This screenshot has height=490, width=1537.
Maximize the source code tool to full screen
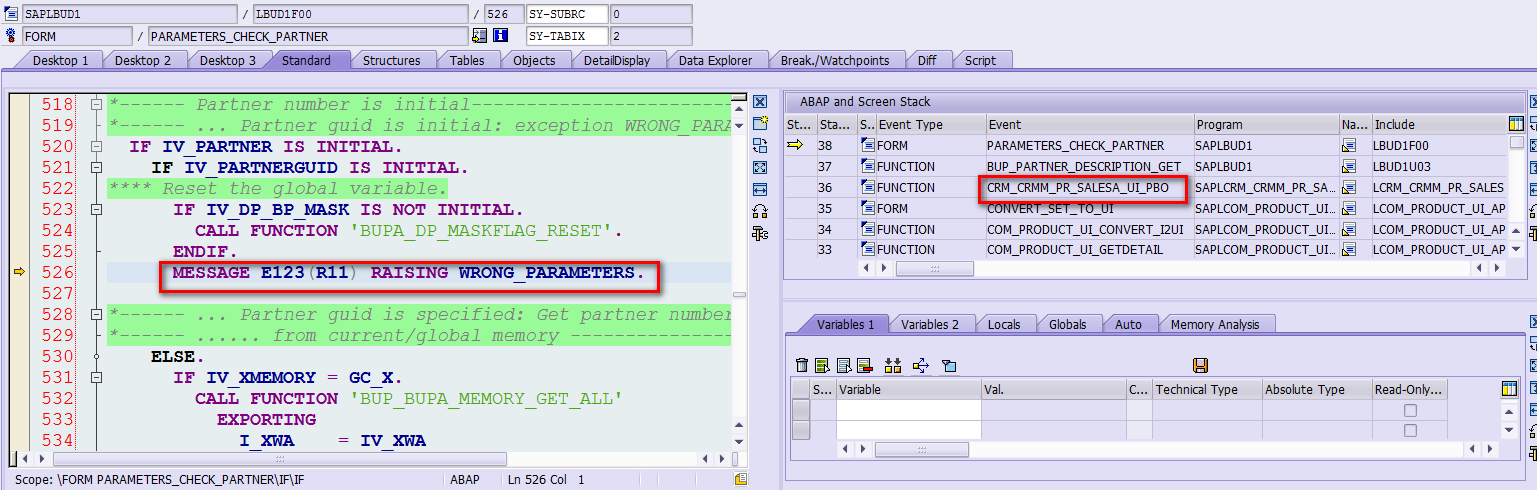(760, 167)
